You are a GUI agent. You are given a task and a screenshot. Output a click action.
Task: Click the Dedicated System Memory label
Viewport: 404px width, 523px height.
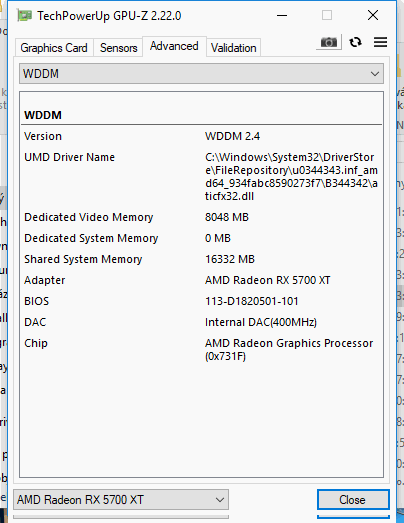[91, 238]
